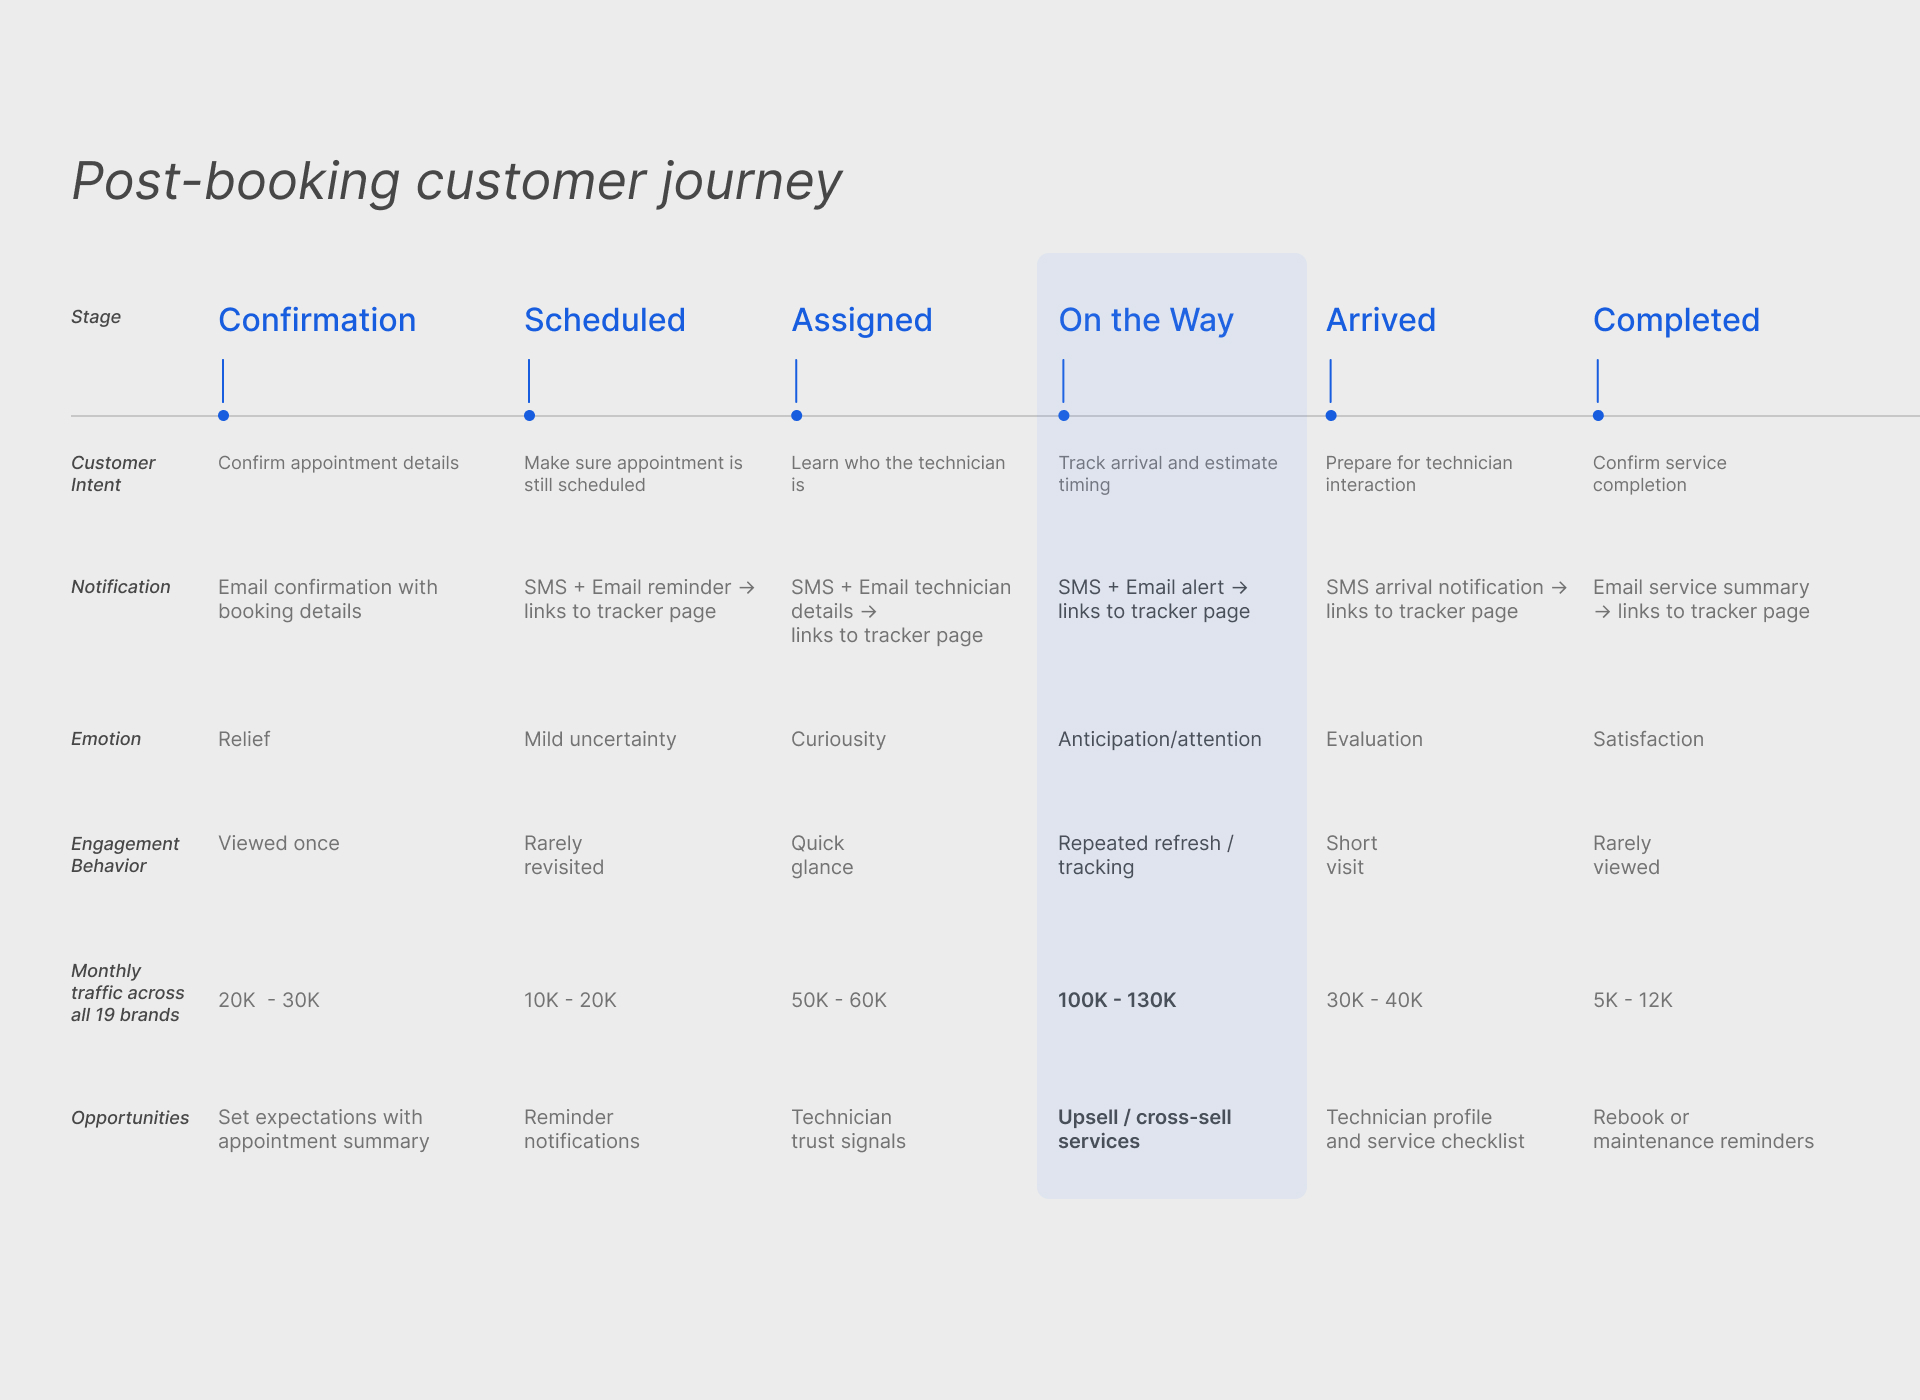The width and height of the screenshot is (1920, 1400).
Task: Select the On the Way timeline dot
Action: tap(1063, 416)
